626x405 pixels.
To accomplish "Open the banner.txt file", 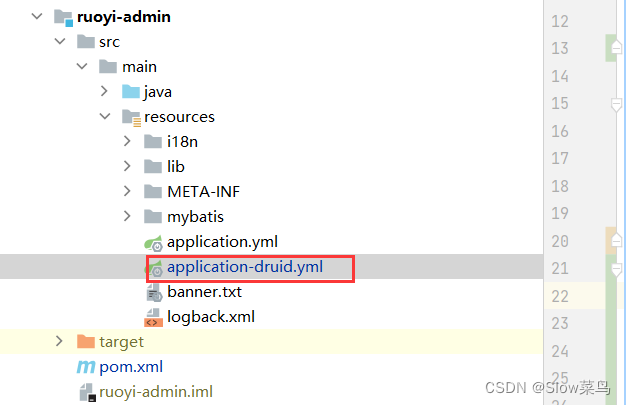I will click(x=204, y=292).
